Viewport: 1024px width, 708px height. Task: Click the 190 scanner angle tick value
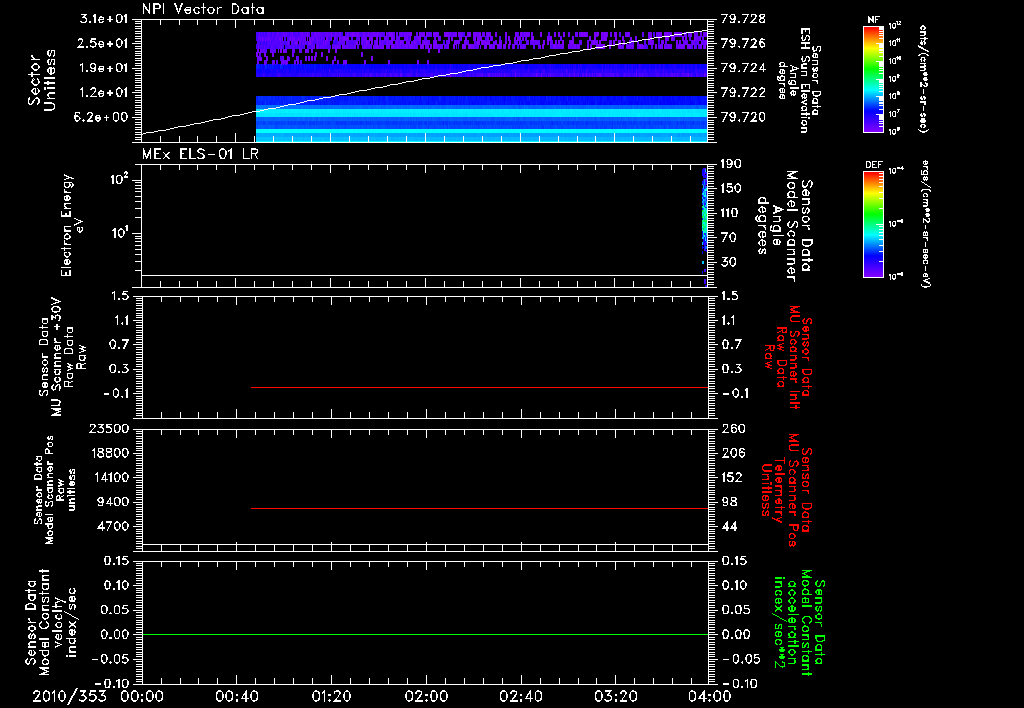pyautogui.click(x=731, y=163)
